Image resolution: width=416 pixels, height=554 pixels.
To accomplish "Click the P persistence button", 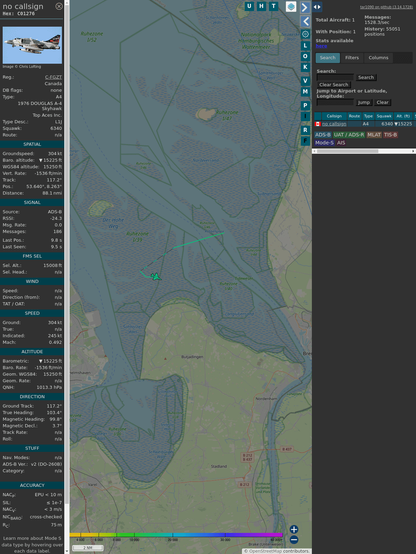I will point(305,105).
